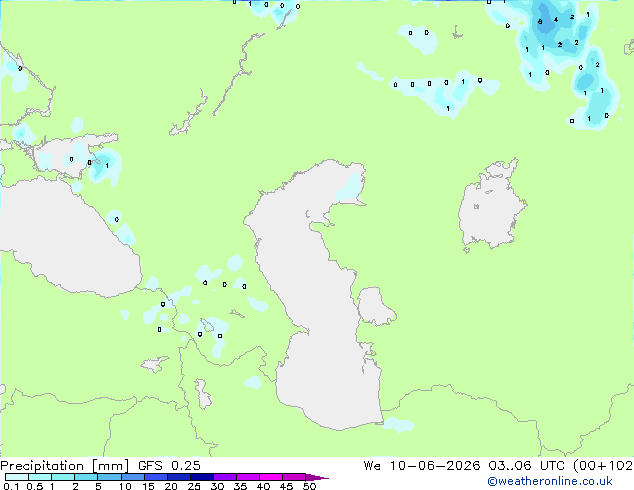Image resolution: width=634 pixels, height=490 pixels.
Task: Select the 5–10 mm legend color box
Action: (x=109, y=477)
